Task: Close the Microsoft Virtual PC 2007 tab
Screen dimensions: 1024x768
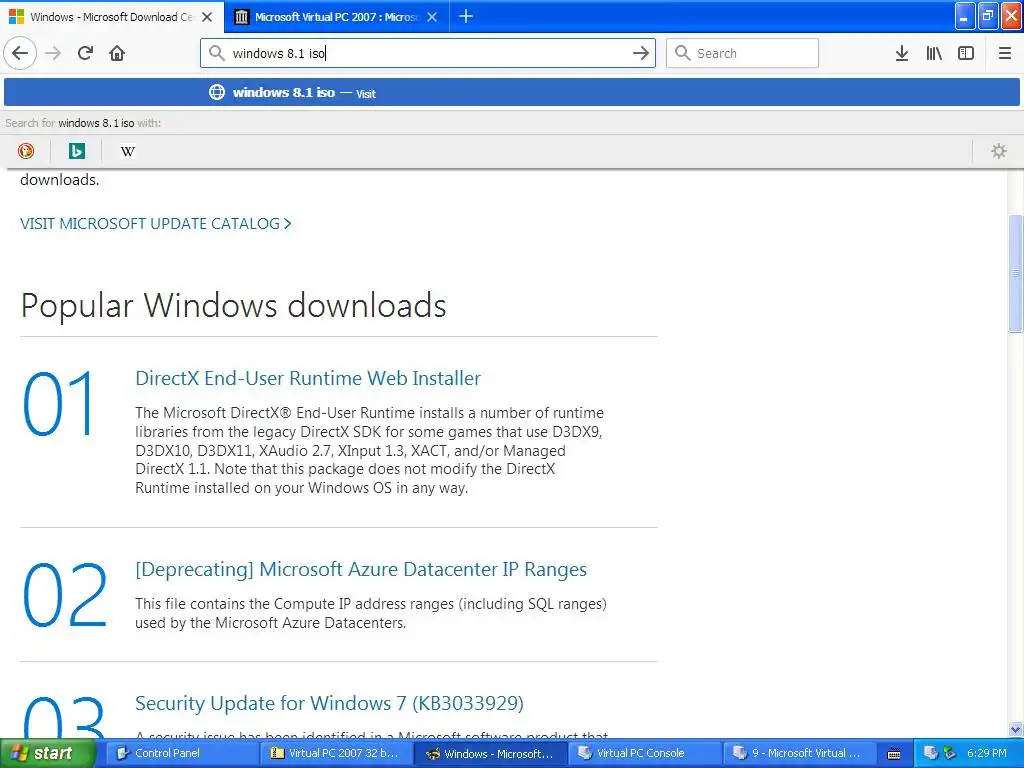Action: (x=432, y=17)
